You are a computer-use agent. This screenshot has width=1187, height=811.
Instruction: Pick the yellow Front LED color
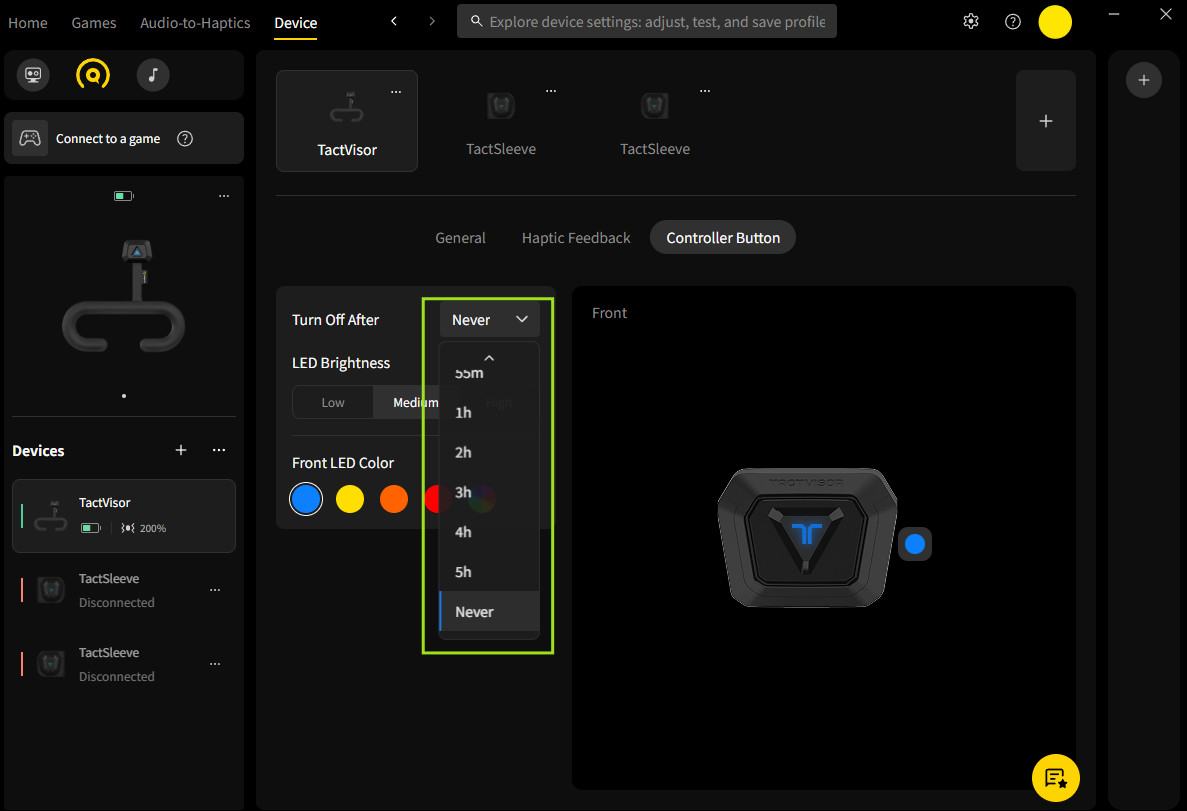click(350, 499)
